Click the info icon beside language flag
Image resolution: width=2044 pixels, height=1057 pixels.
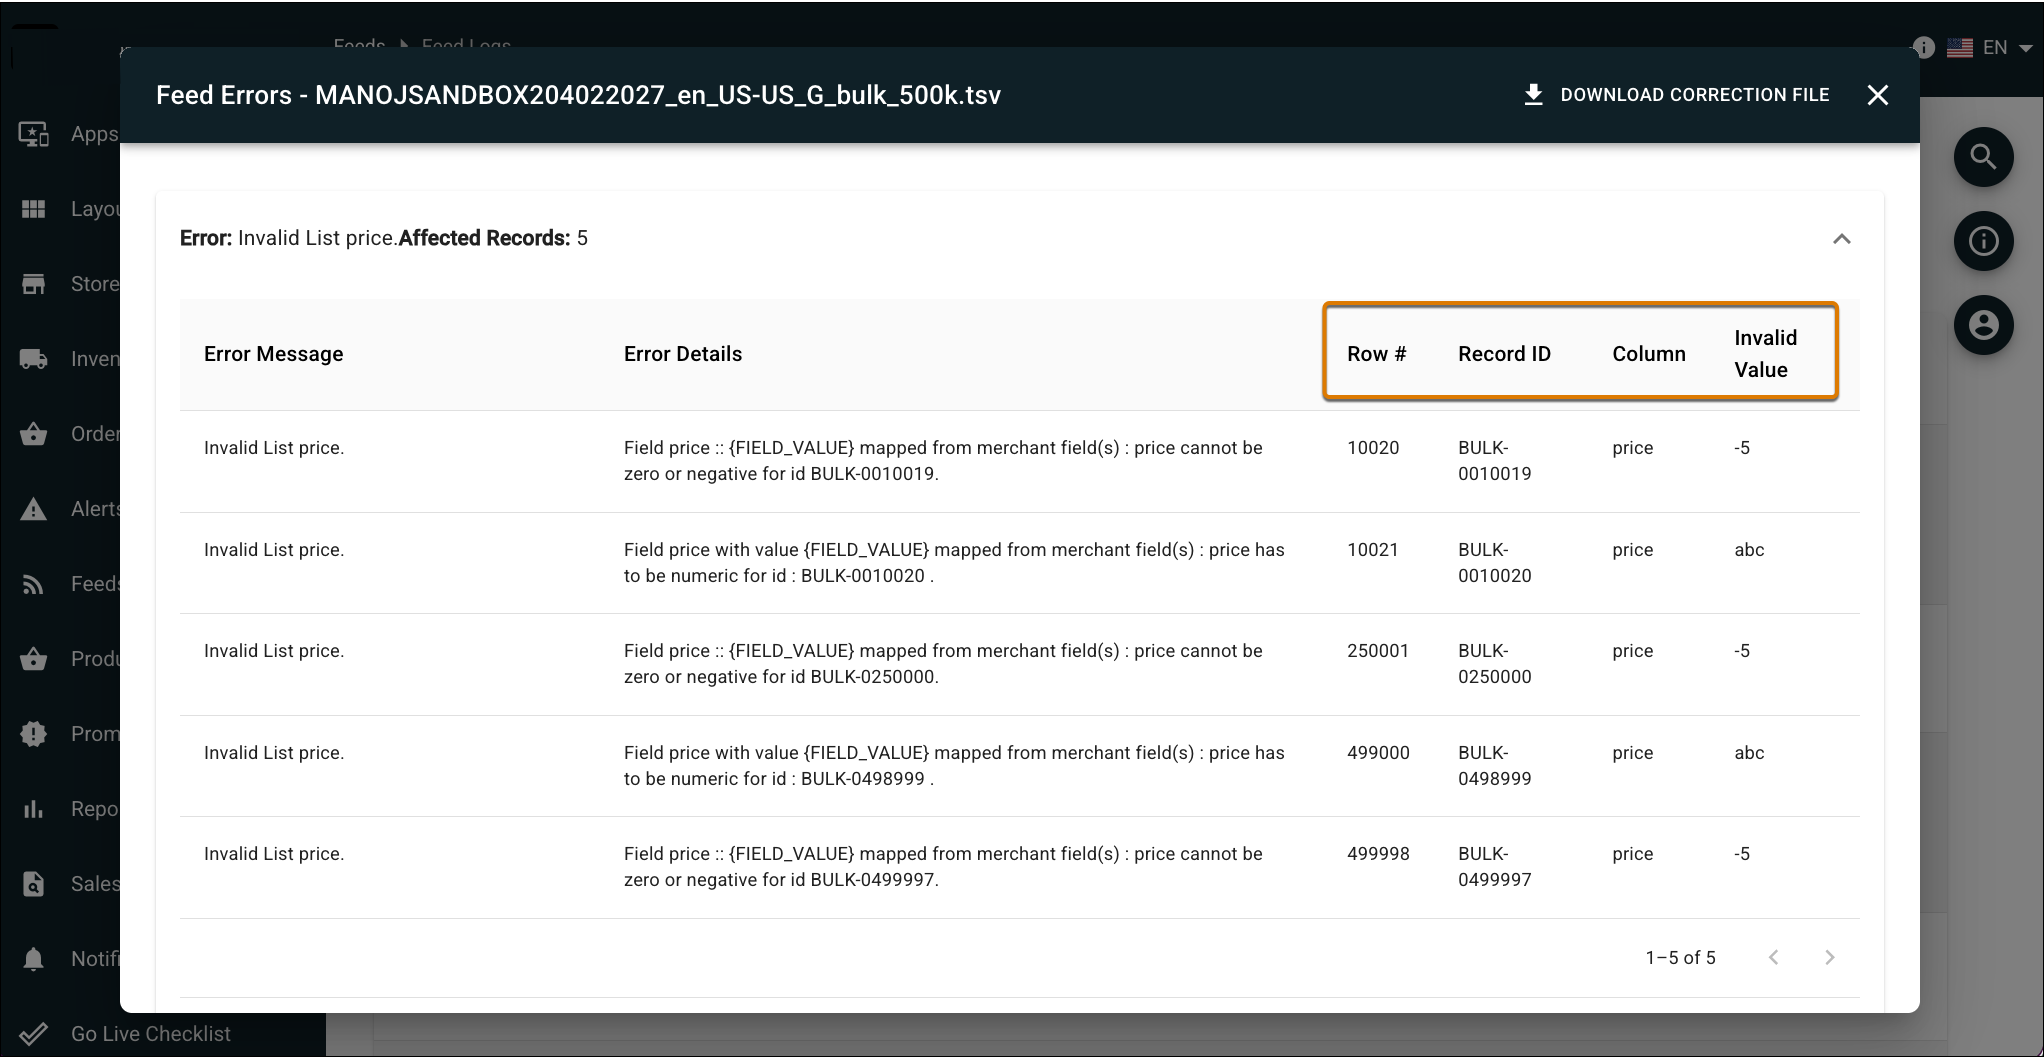(1924, 47)
